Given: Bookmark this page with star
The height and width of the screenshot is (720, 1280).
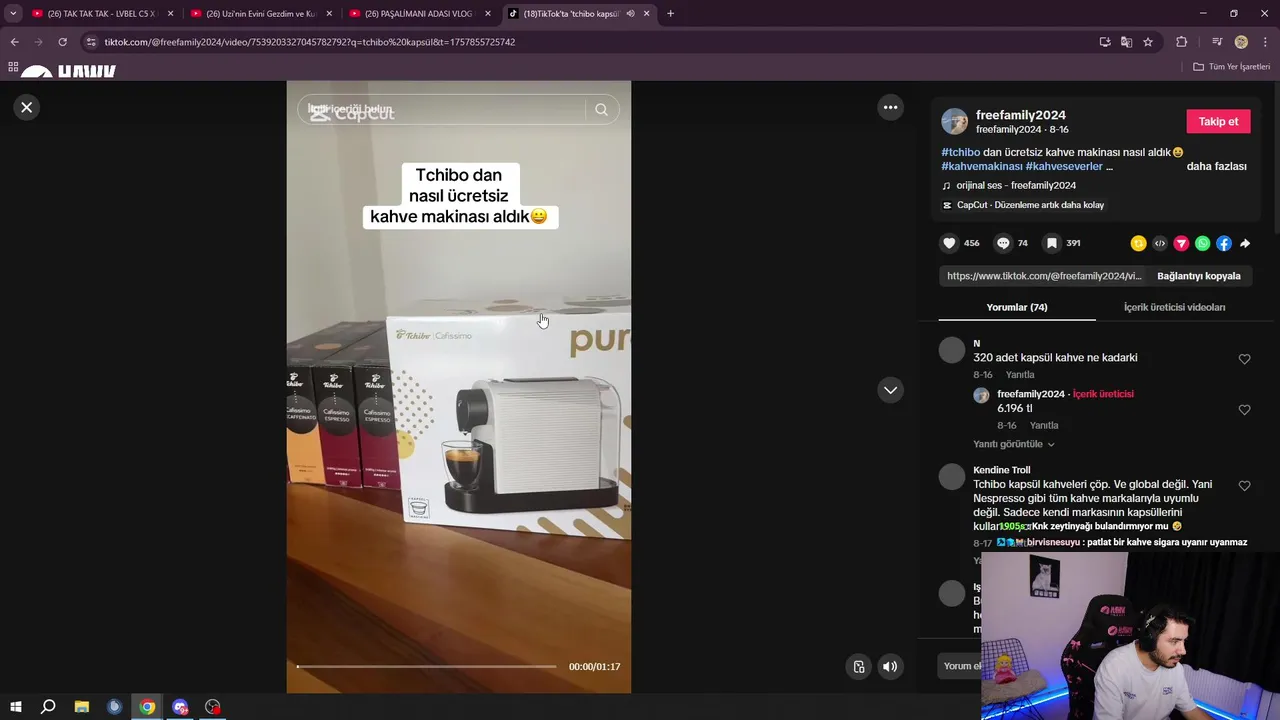Looking at the screenshot, I should (1148, 42).
